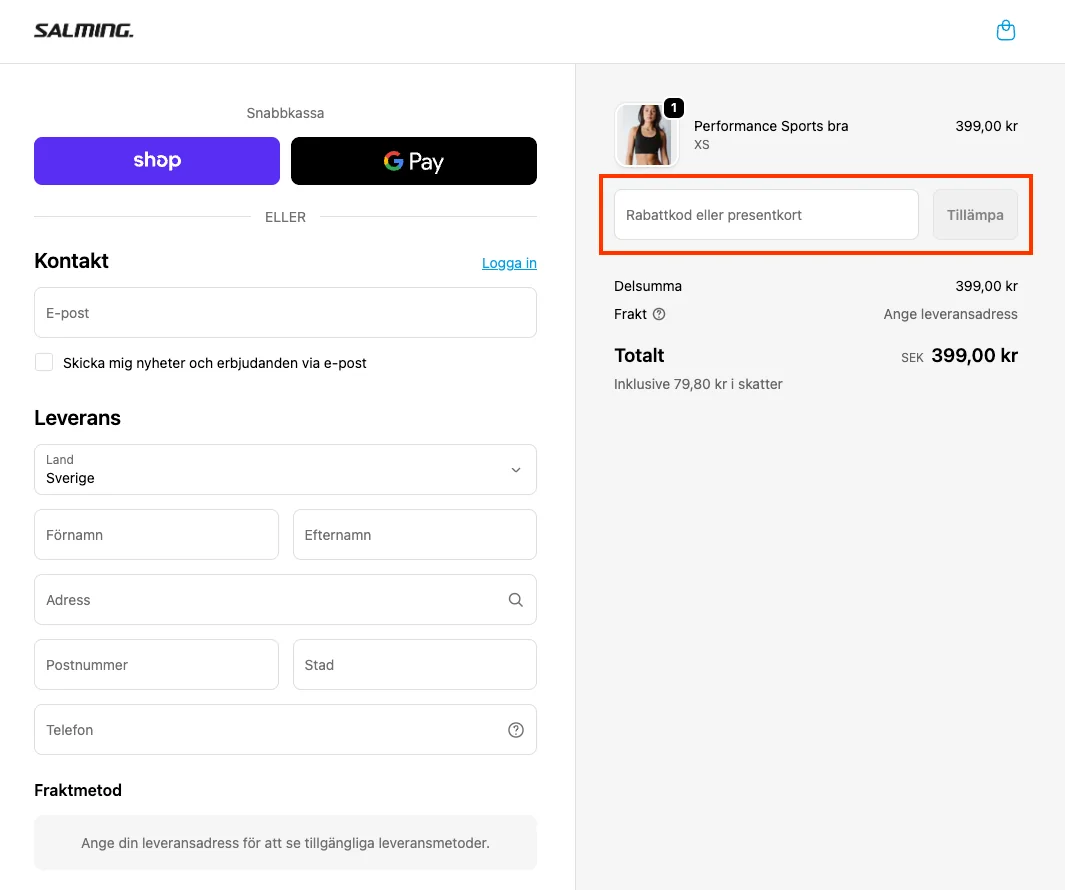1065x890 pixels.
Task: Open the Frakt info question icon
Action: 659,314
